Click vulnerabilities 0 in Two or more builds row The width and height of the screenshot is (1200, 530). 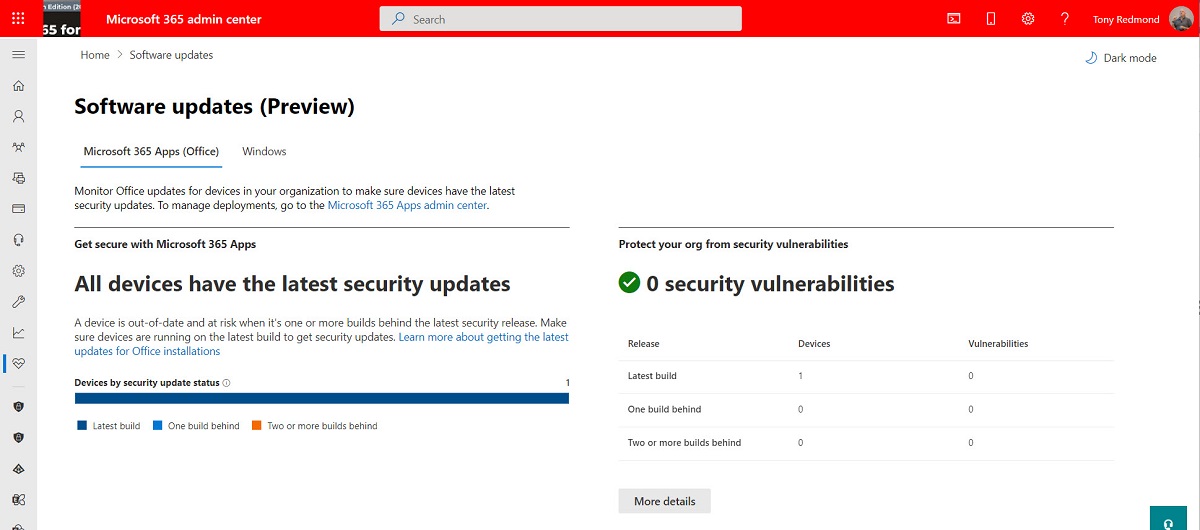[x=971, y=442]
